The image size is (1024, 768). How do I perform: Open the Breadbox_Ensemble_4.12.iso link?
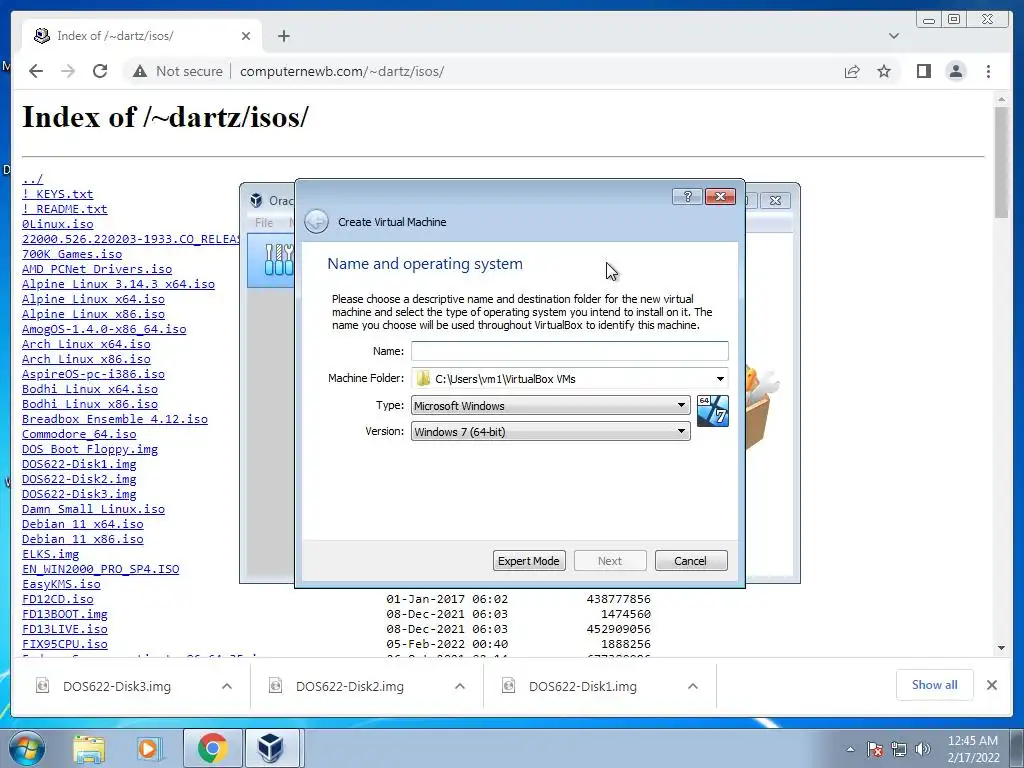[115, 419]
